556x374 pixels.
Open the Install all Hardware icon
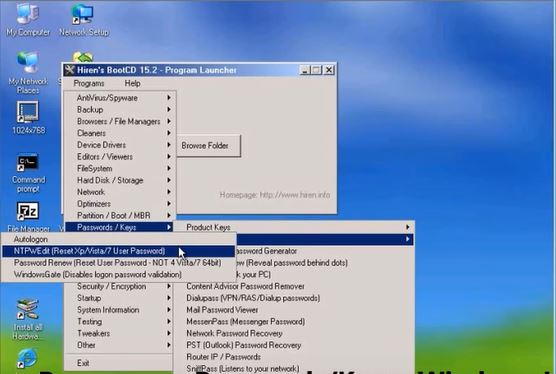[27, 318]
